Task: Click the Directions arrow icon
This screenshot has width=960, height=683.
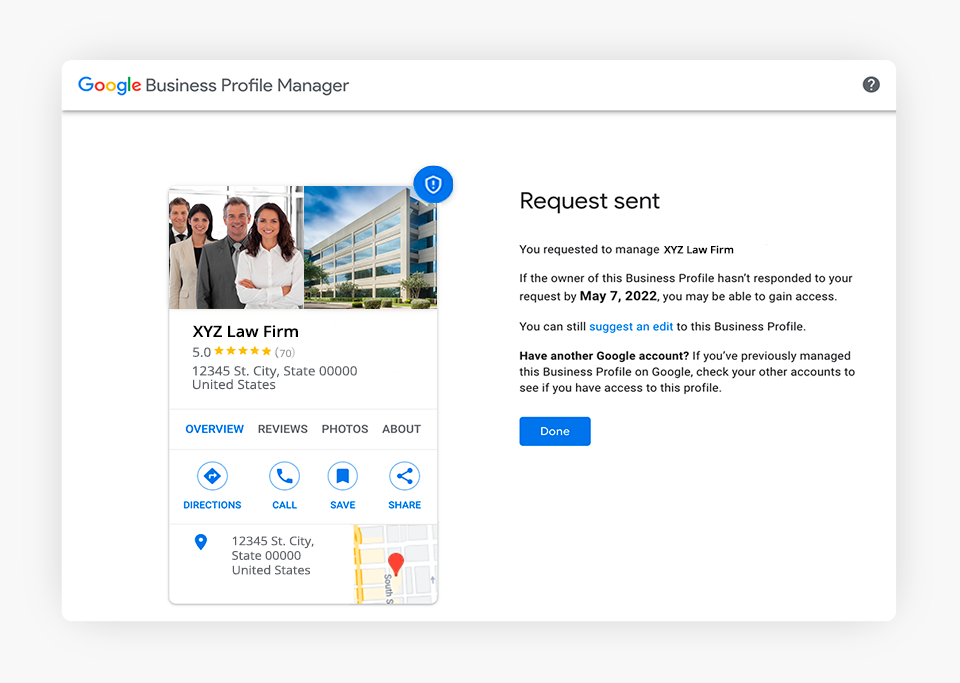Action: tap(212, 476)
